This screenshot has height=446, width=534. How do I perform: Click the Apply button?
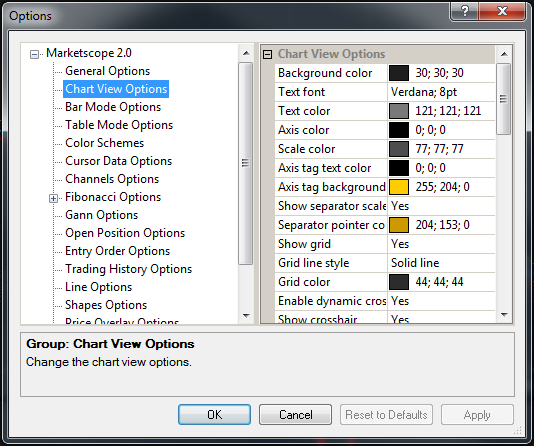click(477, 415)
